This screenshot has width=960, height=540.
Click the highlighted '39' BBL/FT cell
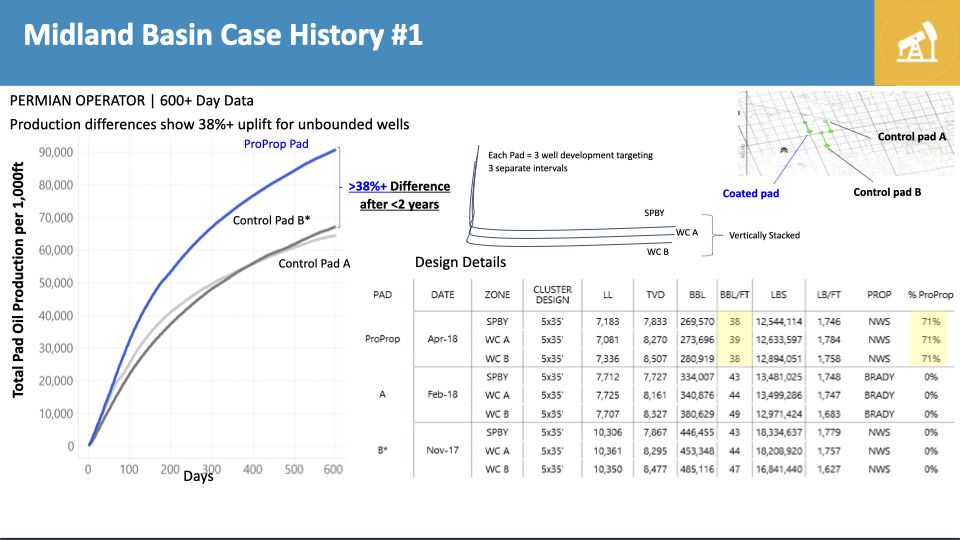tap(734, 340)
